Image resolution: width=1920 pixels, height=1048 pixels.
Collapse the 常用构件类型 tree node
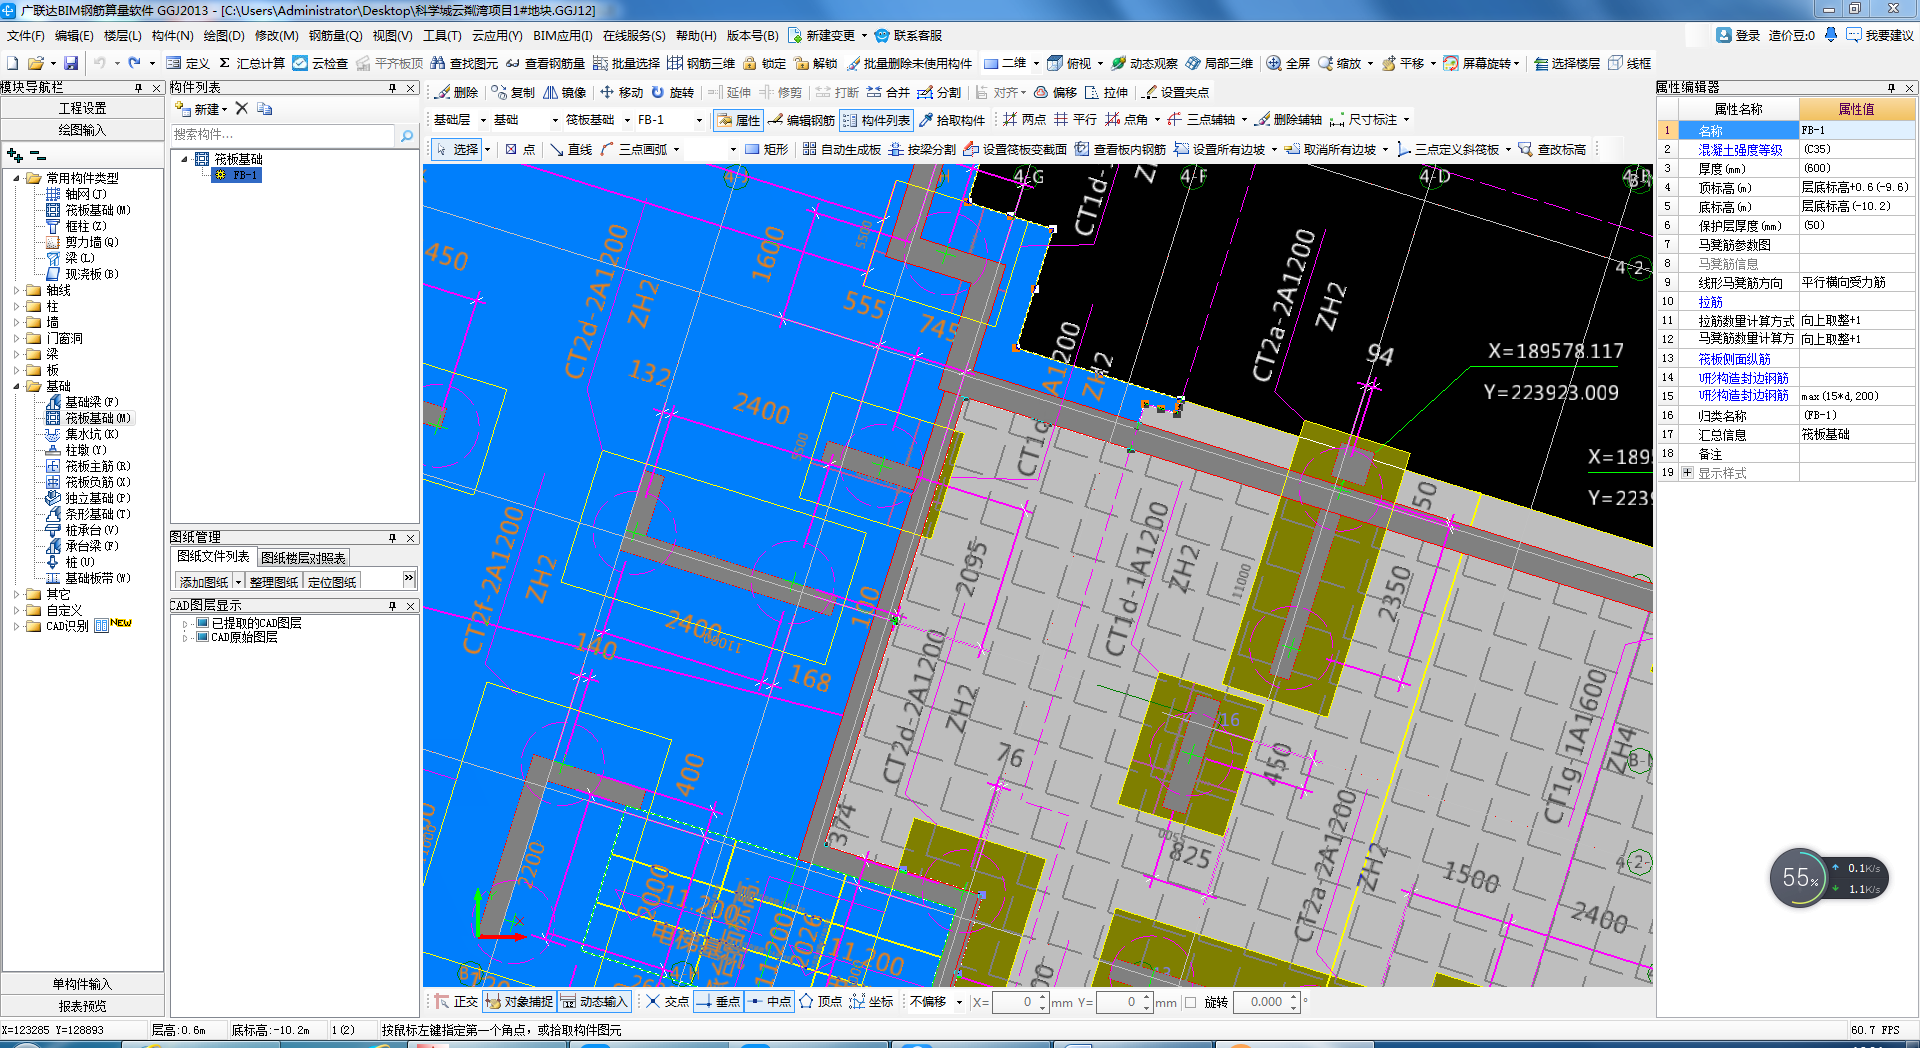point(17,178)
